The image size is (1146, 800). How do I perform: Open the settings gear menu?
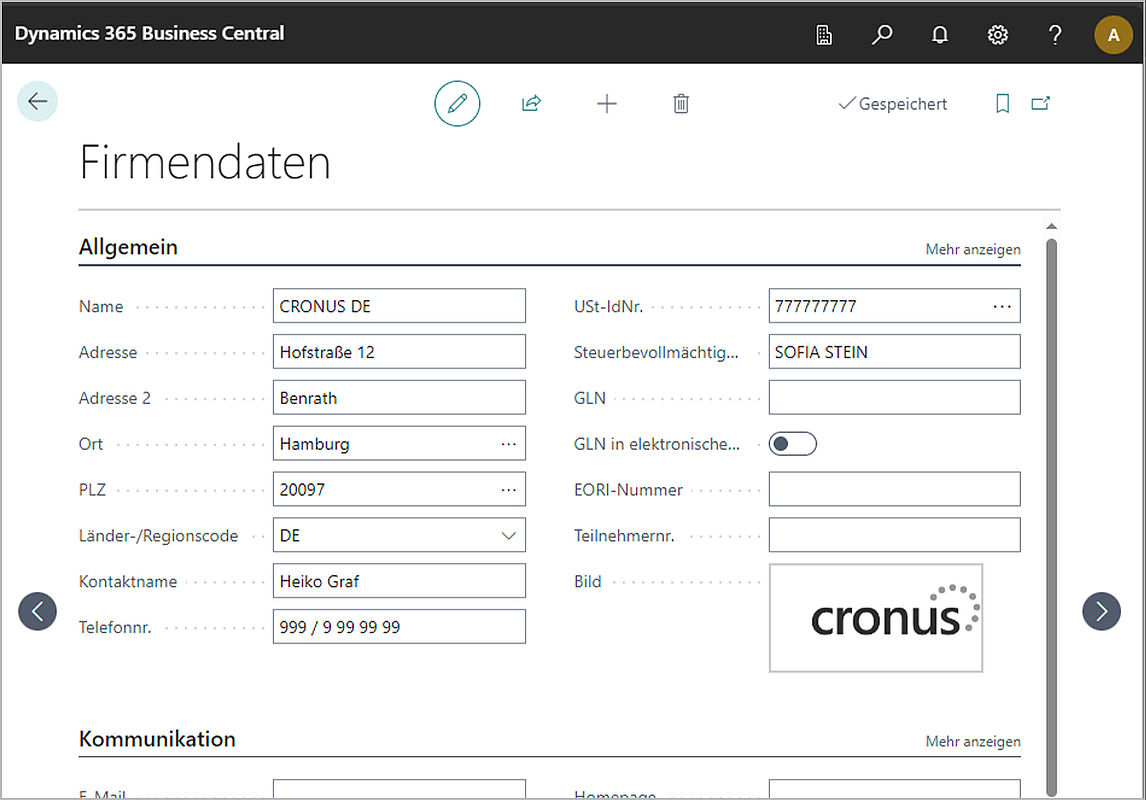[998, 34]
